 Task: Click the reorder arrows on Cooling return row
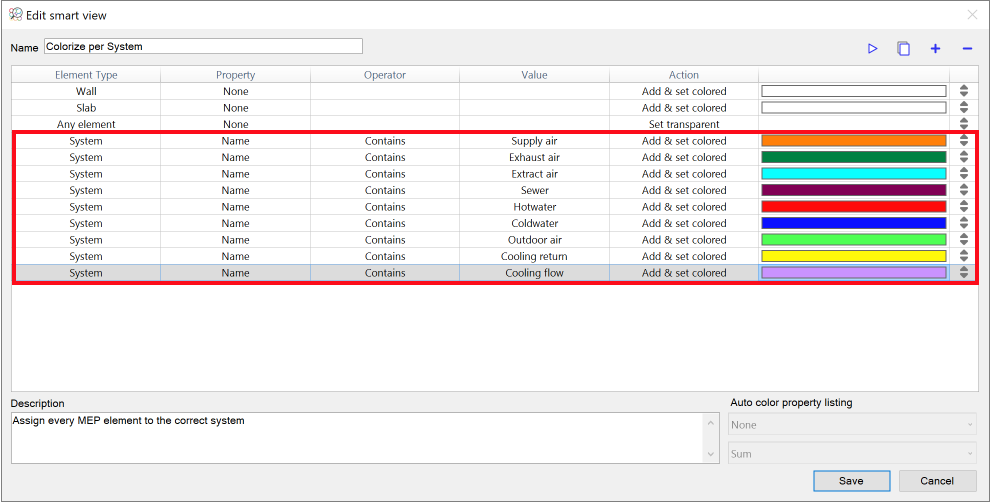[963, 256]
